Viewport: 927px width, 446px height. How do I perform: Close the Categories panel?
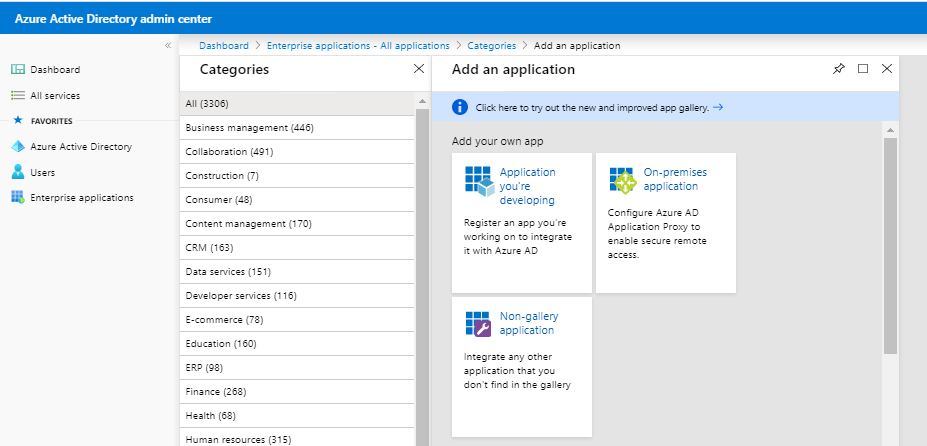(x=419, y=69)
